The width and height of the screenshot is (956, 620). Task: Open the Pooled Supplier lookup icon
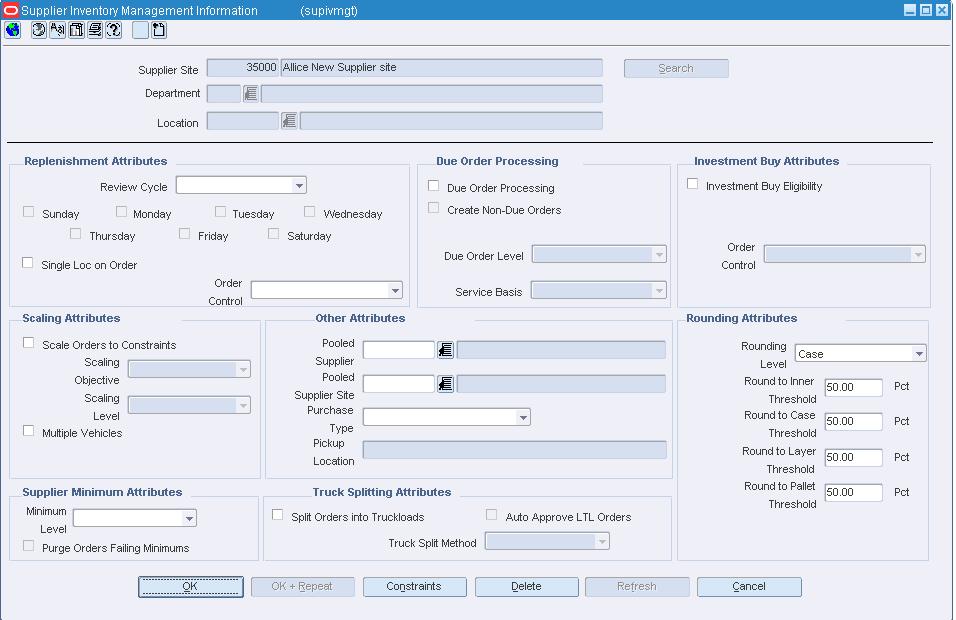point(445,350)
